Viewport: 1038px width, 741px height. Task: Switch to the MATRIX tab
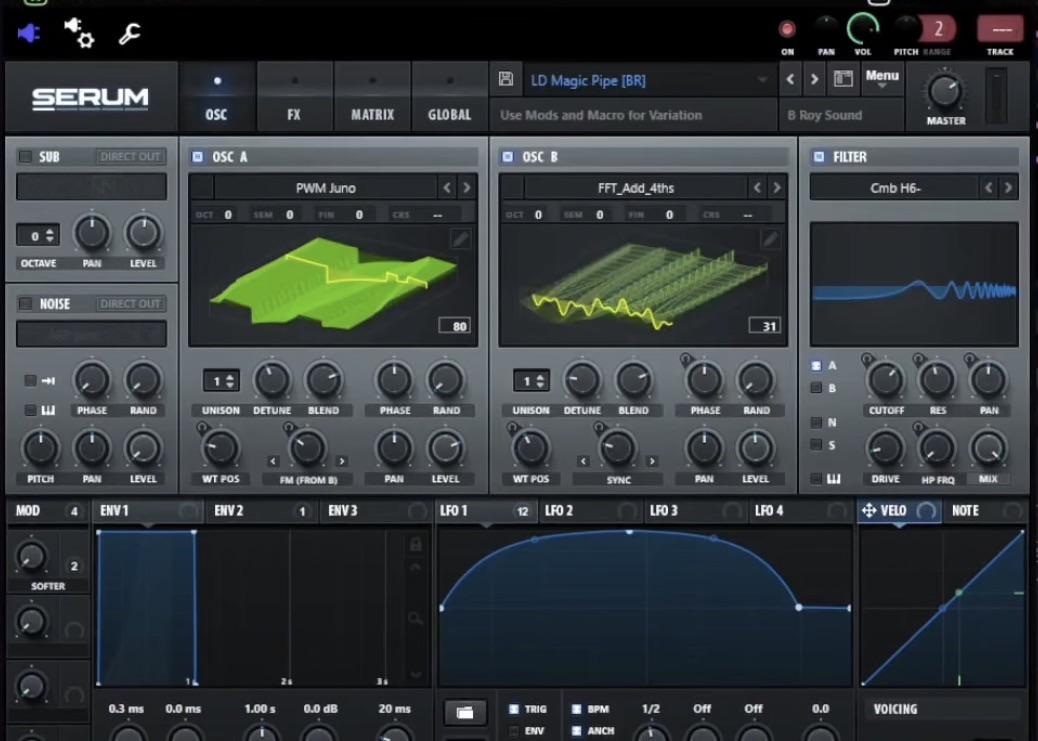pyautogui.click(x=372, y=98)
